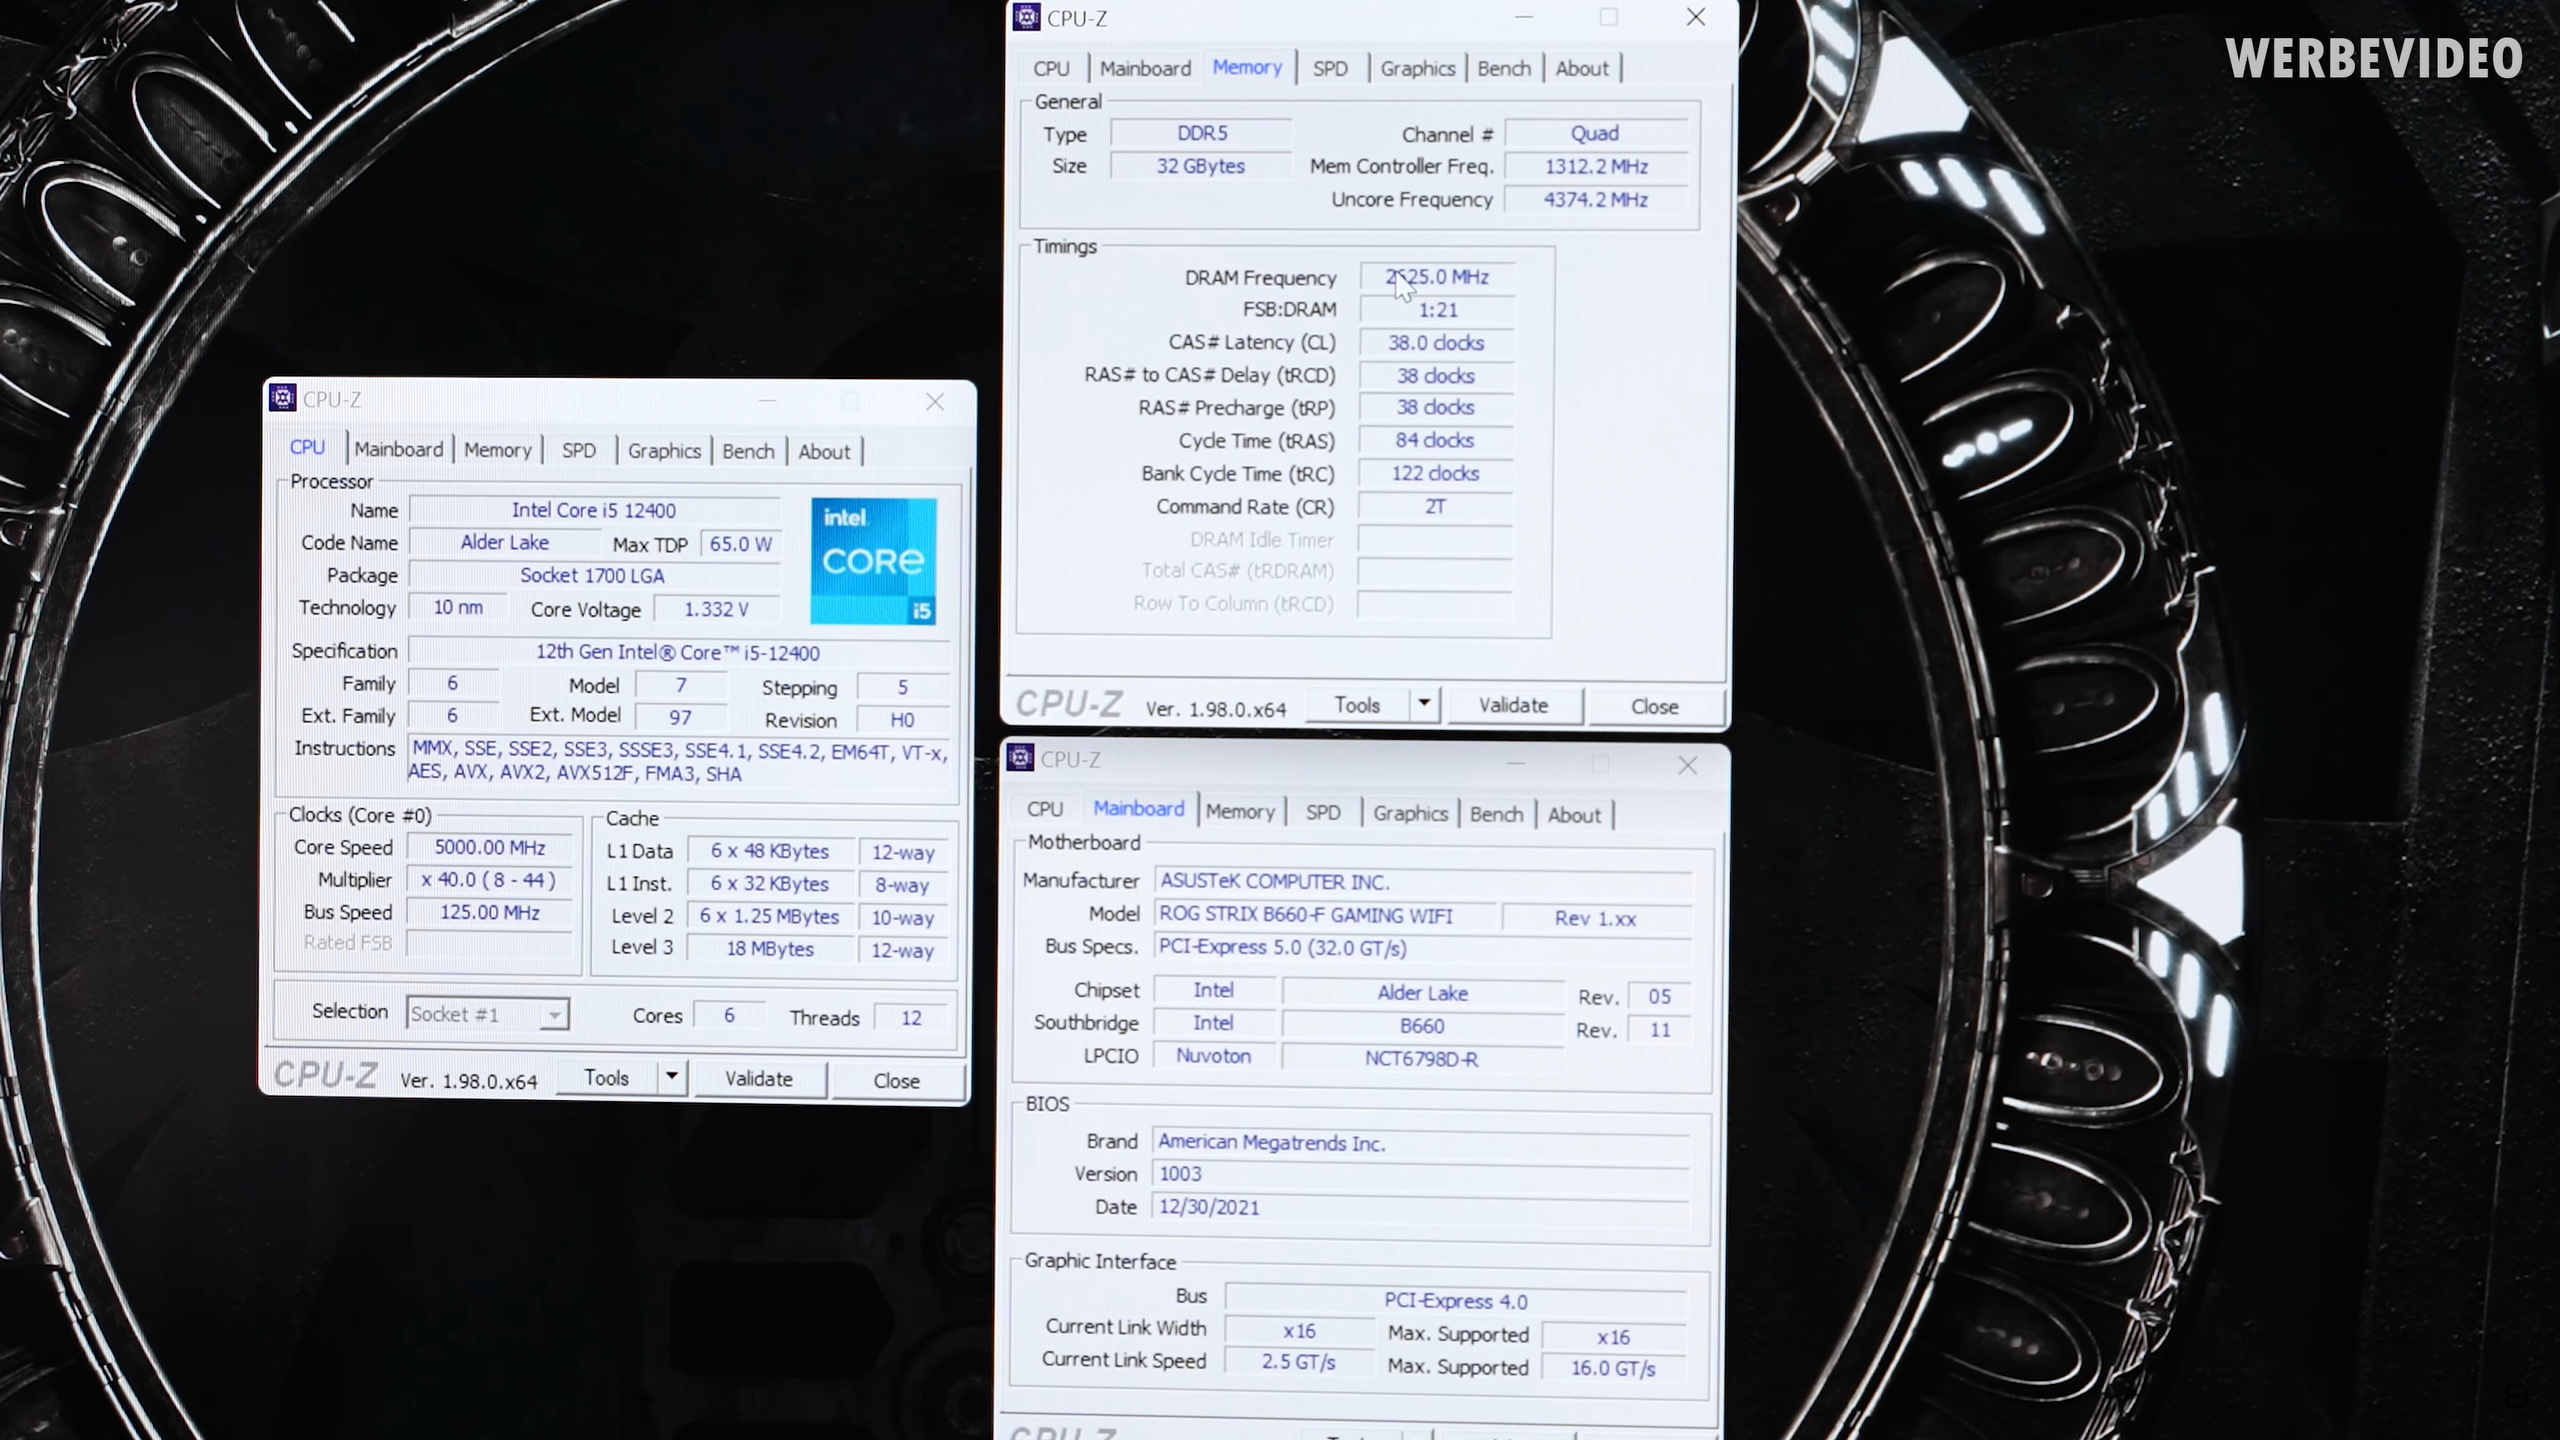Viewport: 2560px width, 1440px height.
Task: Click the CPU-Z app icon in CPU window title bar
Action: 283,398
